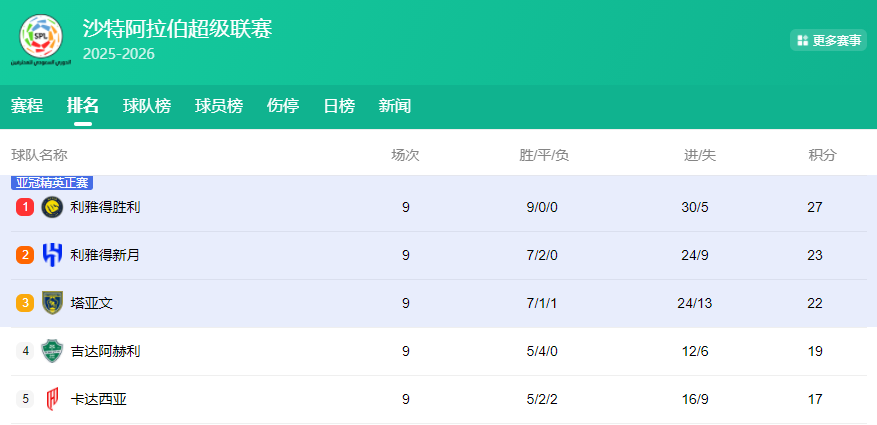Open the 更多赛事 button
This screenshot has width=877, height=425.
click(x=828, y=40)
